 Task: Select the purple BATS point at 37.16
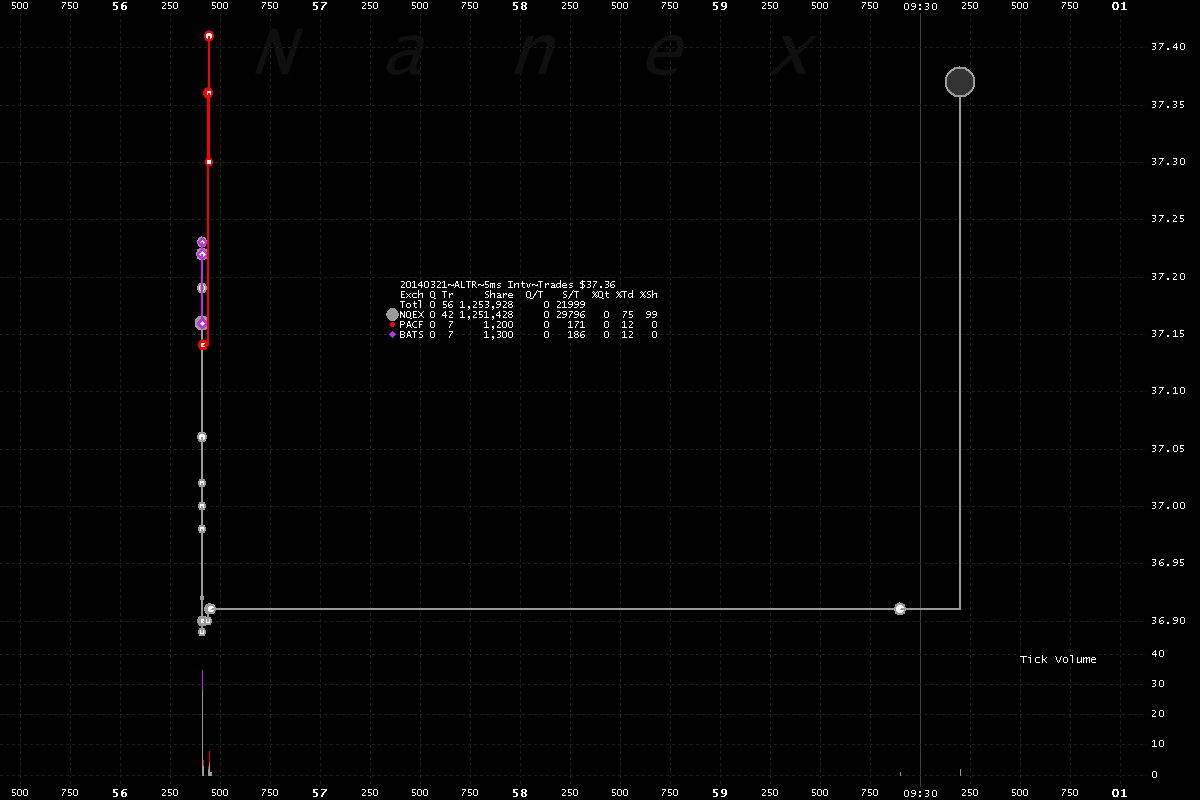point(202,323)
